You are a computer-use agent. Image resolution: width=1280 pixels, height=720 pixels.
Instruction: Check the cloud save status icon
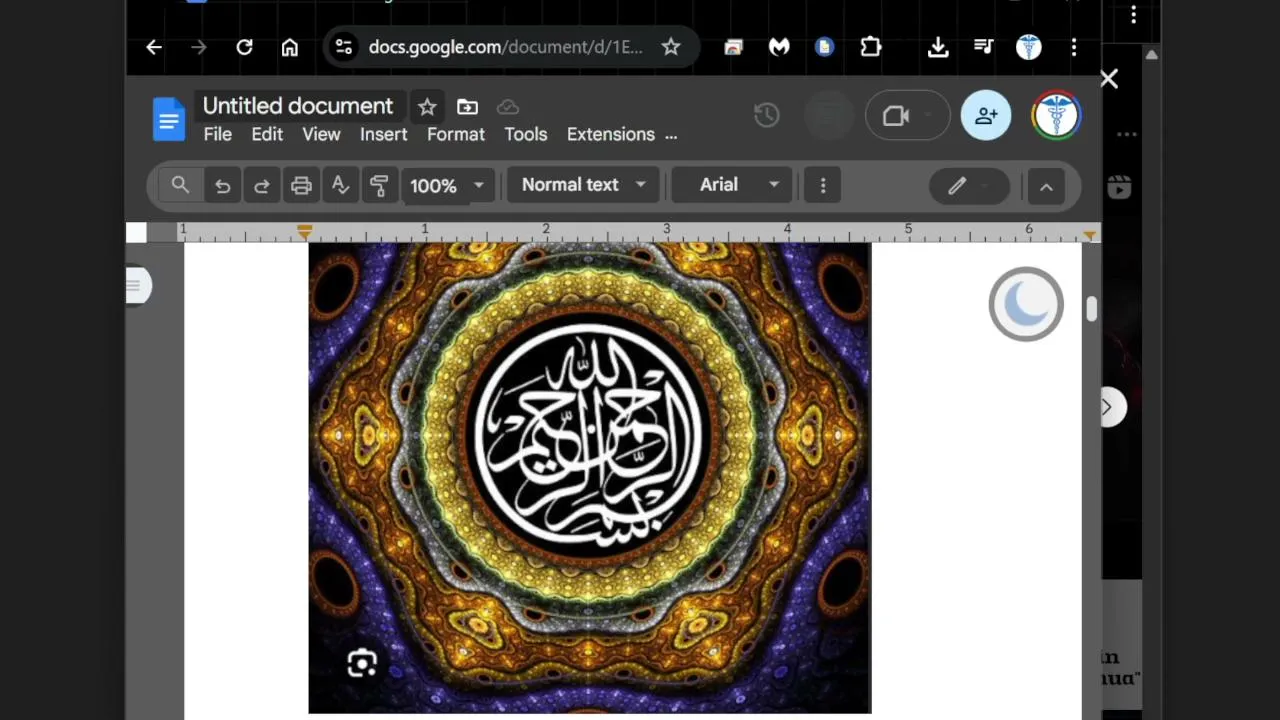tap(508, 107)
